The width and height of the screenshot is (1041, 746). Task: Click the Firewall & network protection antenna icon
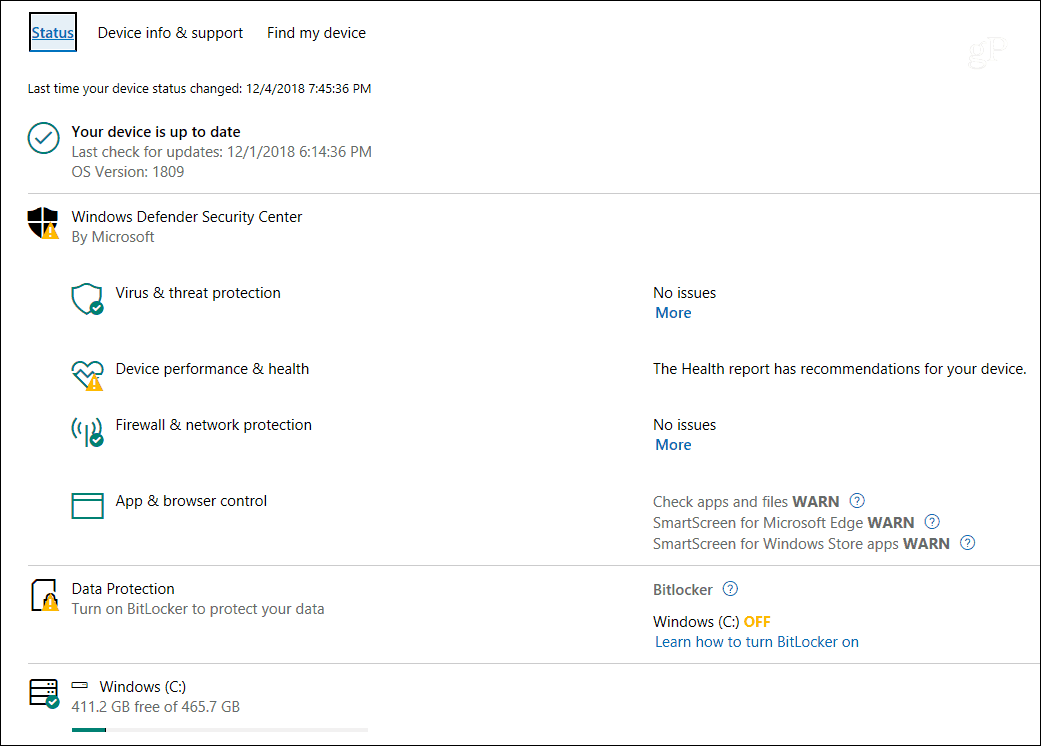(x=87, y=431)
